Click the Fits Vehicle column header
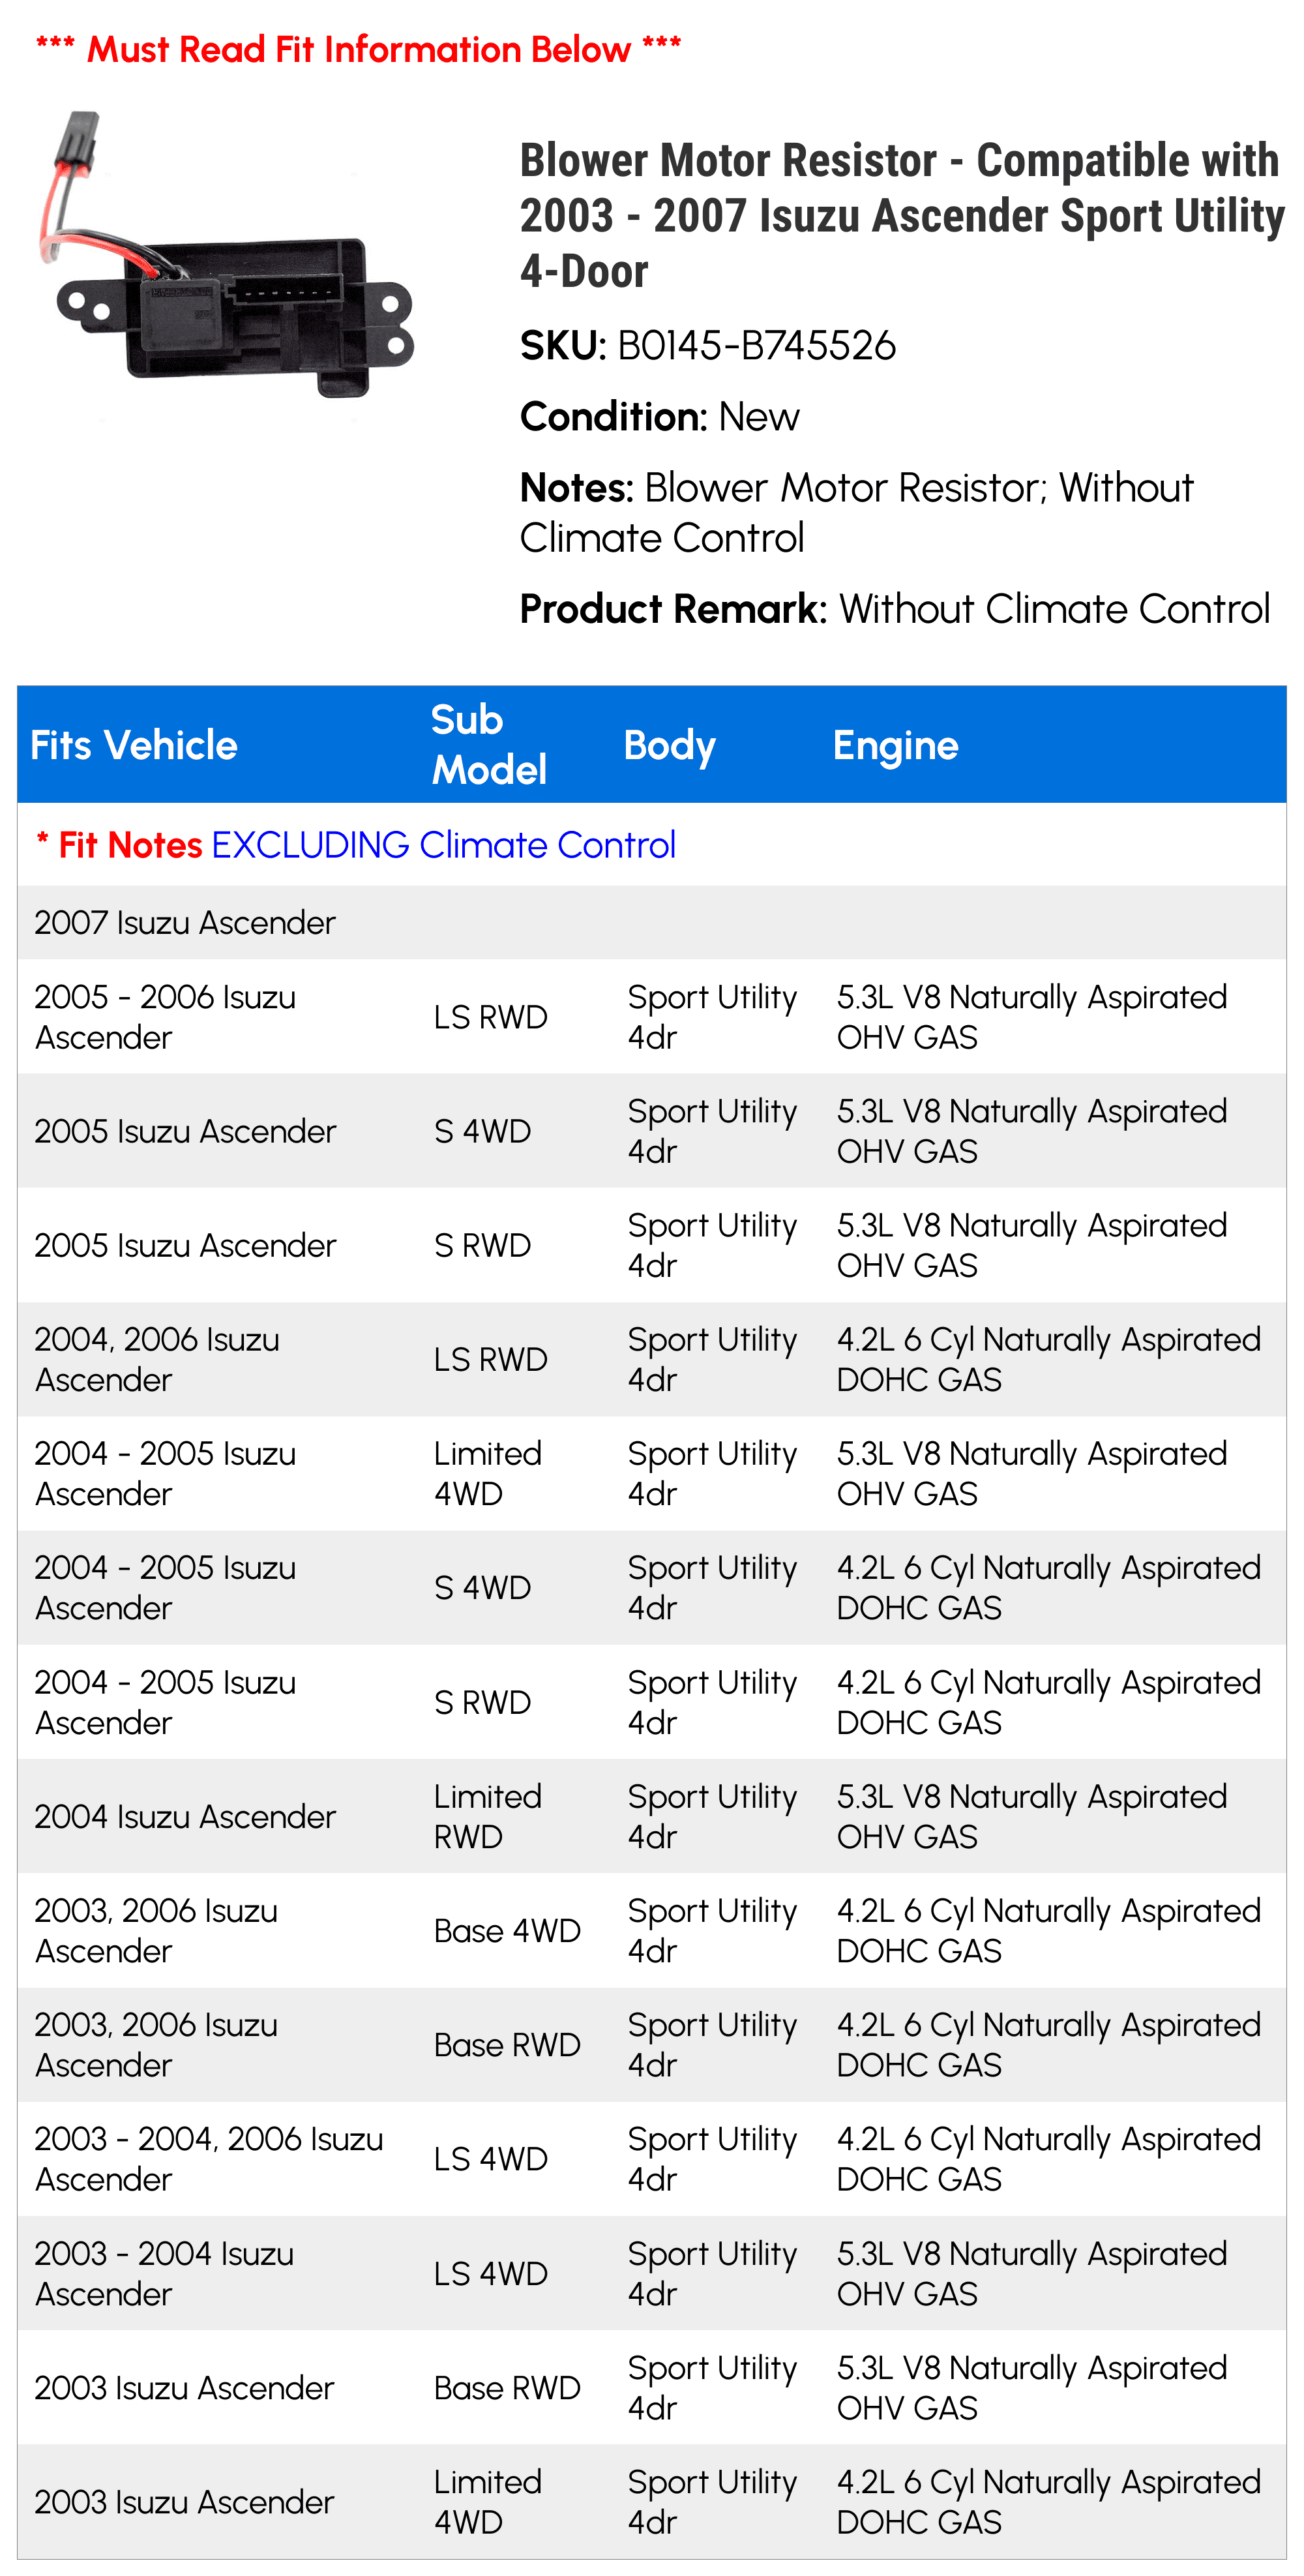Image resolution: width=1304 pixels, height=2576 pixels. 134,745
